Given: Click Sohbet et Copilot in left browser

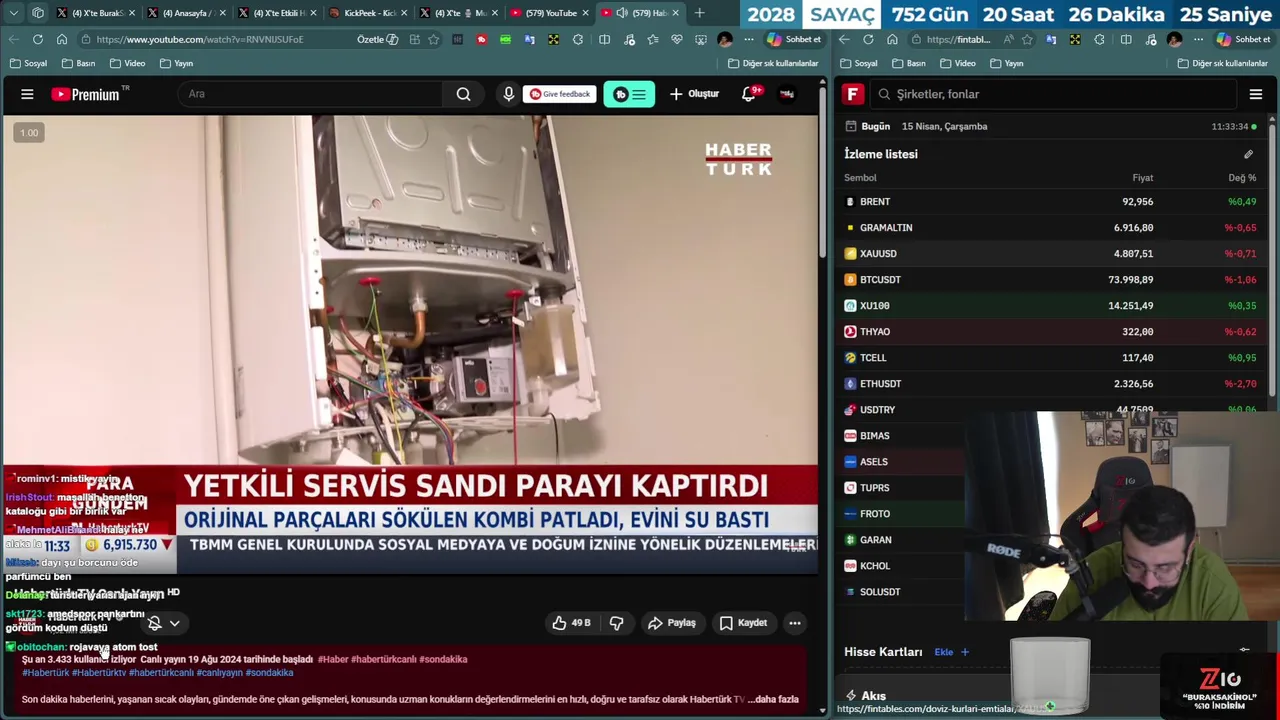Looking at the screenshot, I should [793, 39].
